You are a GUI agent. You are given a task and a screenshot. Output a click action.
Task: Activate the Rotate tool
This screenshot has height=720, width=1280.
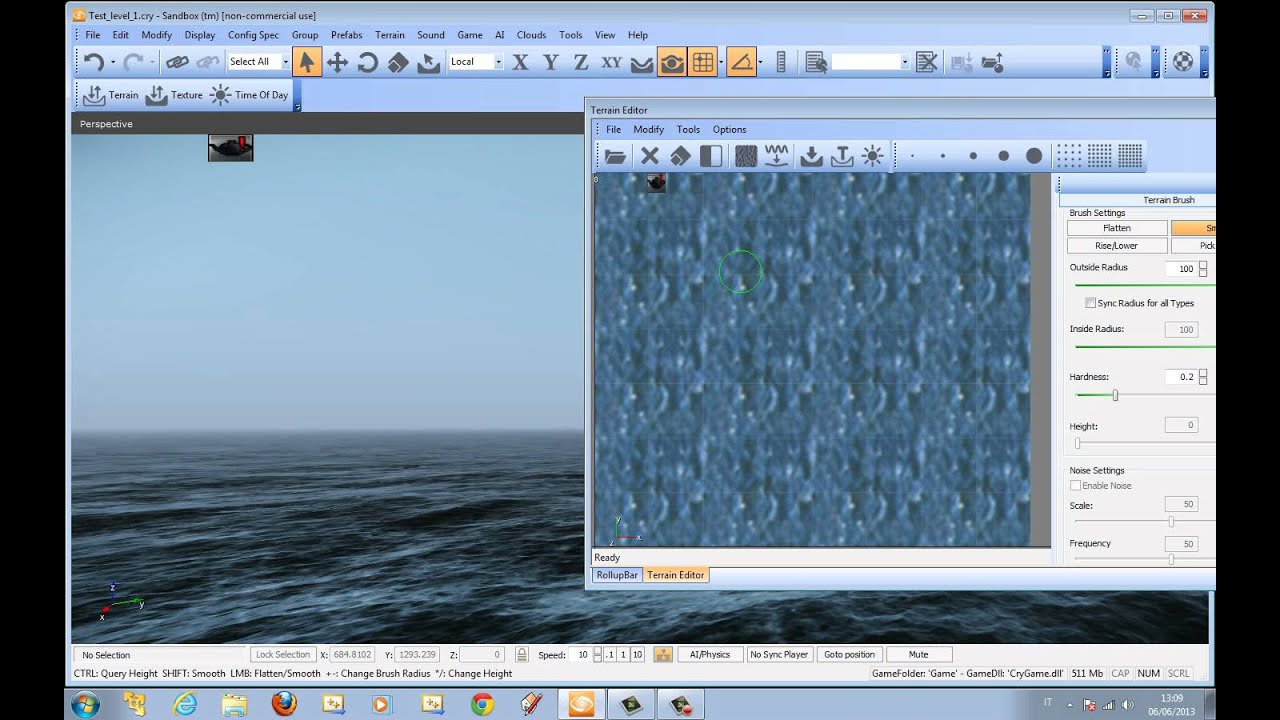point(367,62)
